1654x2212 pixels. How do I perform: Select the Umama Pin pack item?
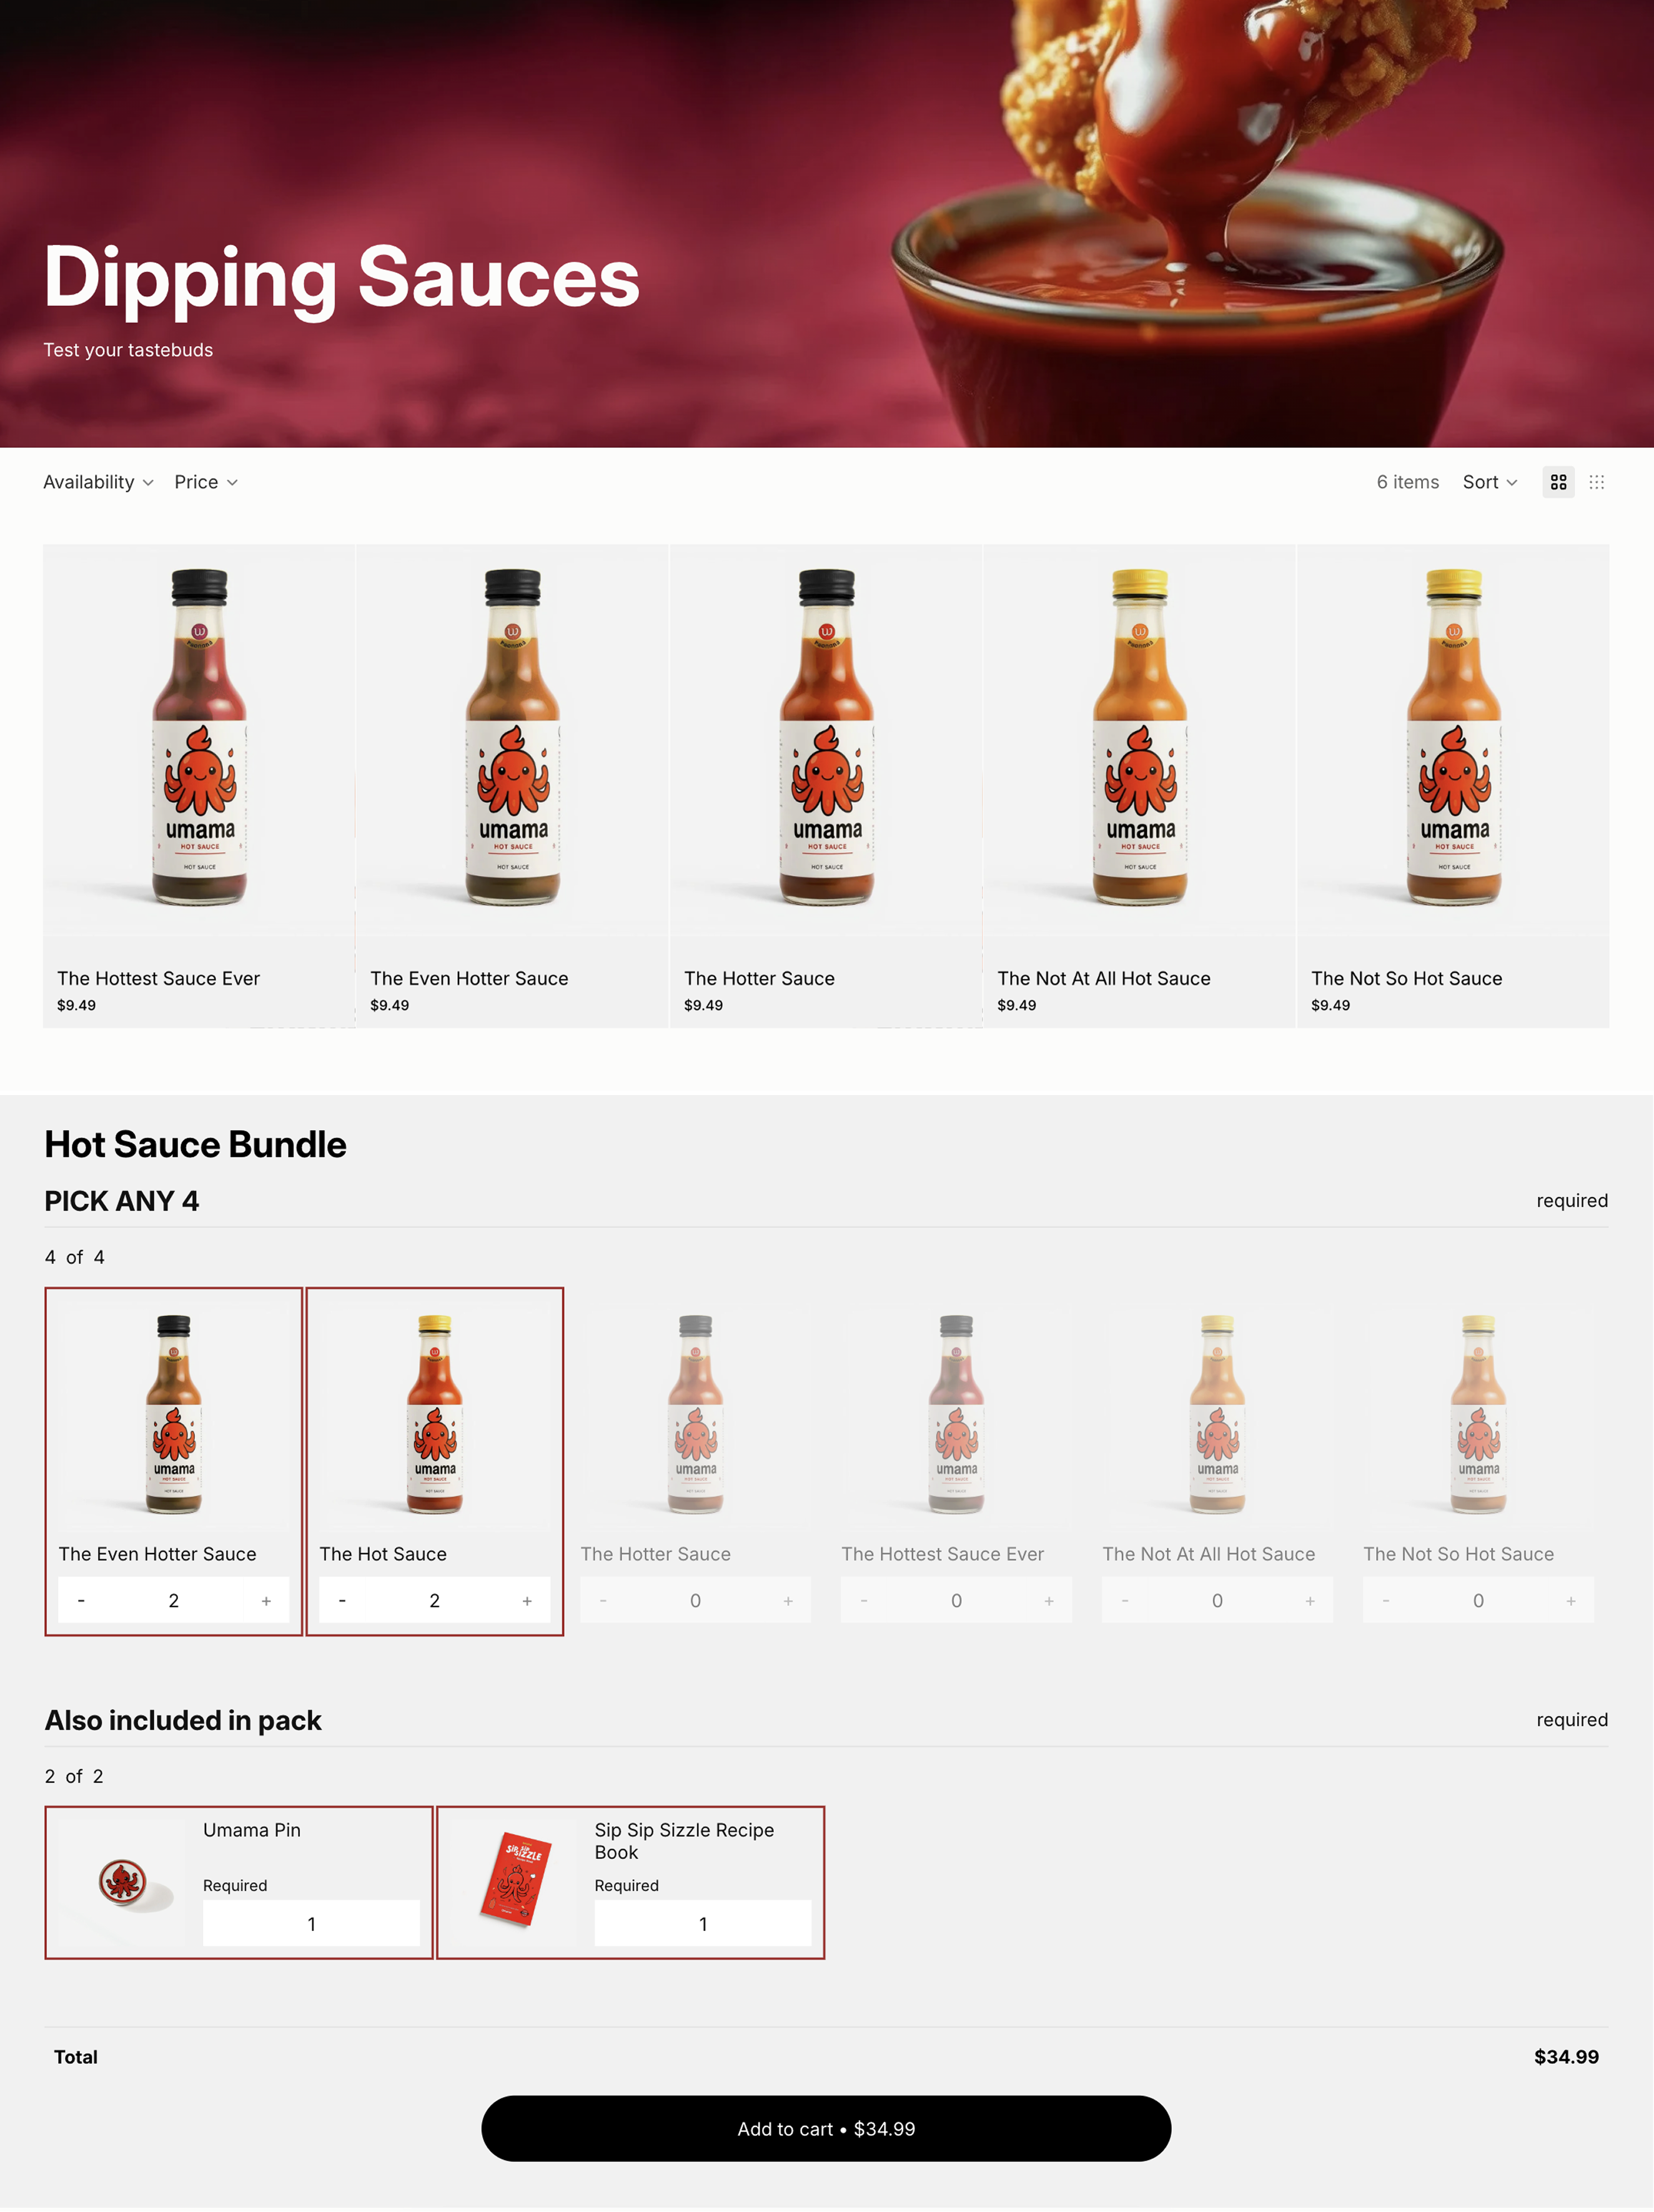click(x=239, y=1883)
